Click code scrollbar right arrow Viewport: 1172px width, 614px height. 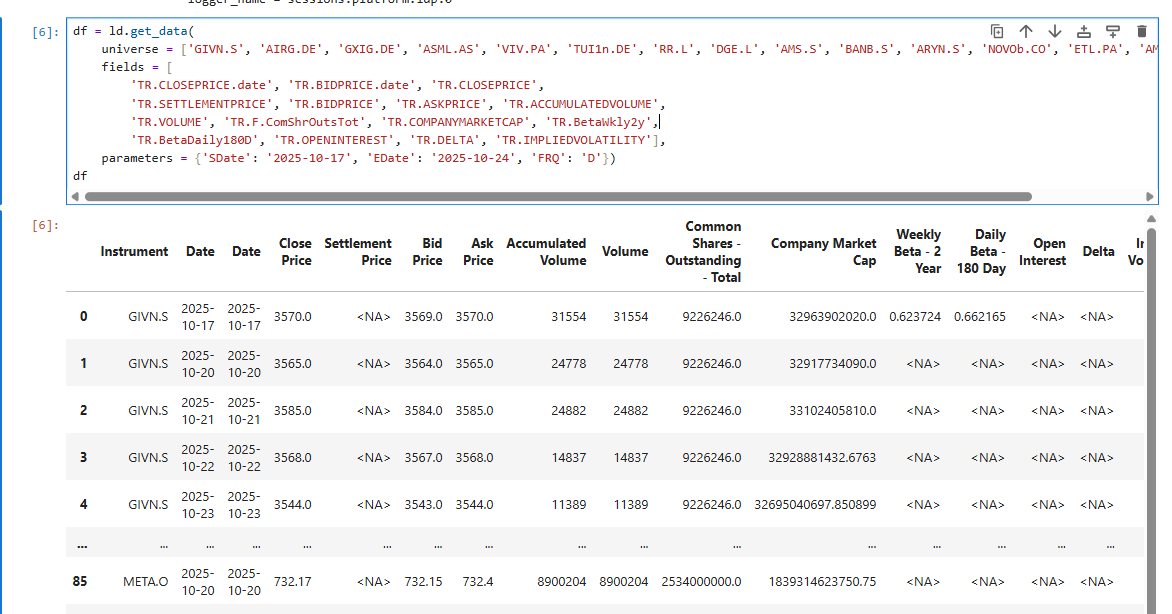[x=1150, y=197]
